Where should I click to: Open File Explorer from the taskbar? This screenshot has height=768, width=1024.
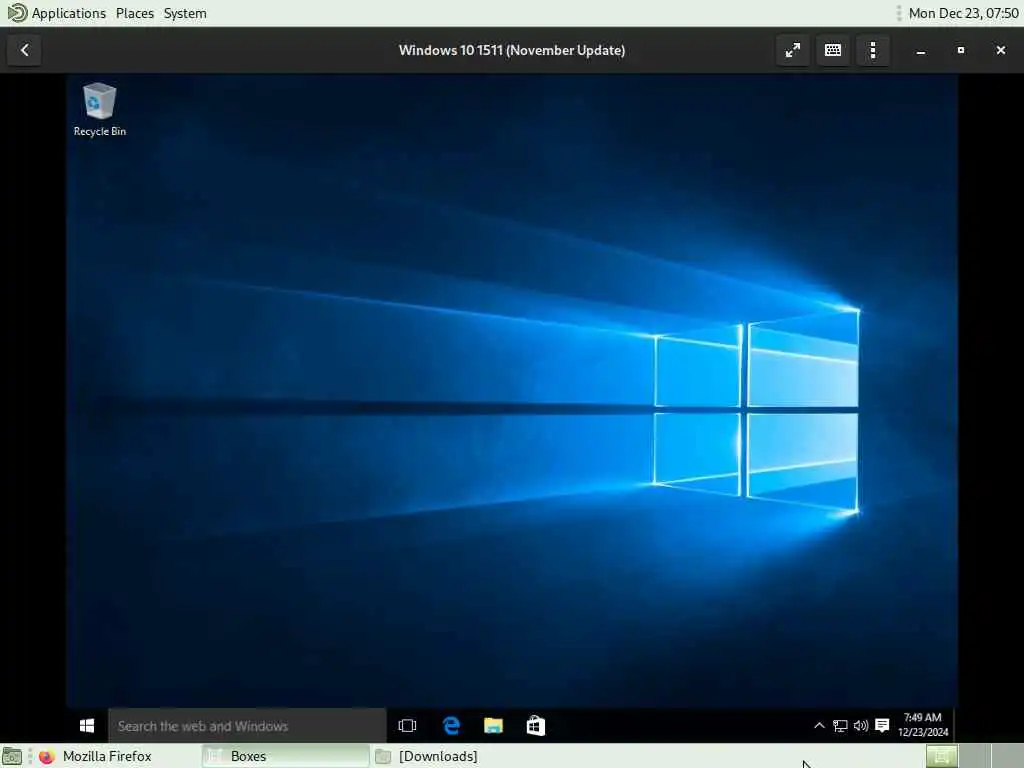(x=493, y=726)
